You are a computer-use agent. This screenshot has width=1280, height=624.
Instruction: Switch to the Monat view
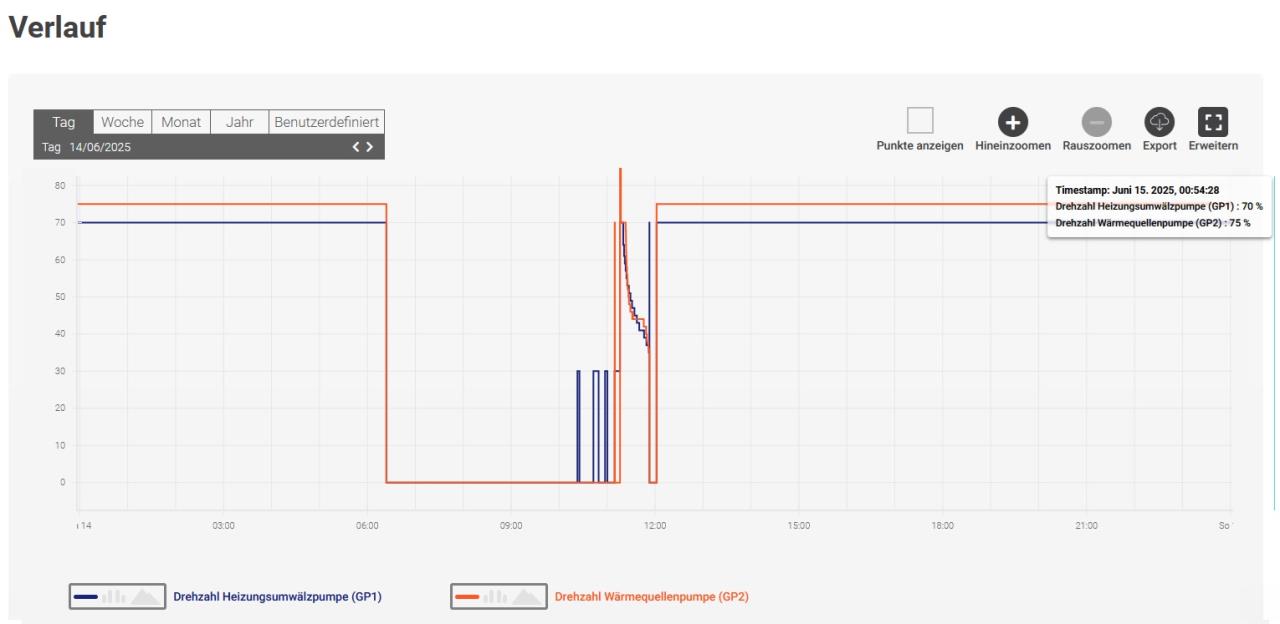click(181, 122)
